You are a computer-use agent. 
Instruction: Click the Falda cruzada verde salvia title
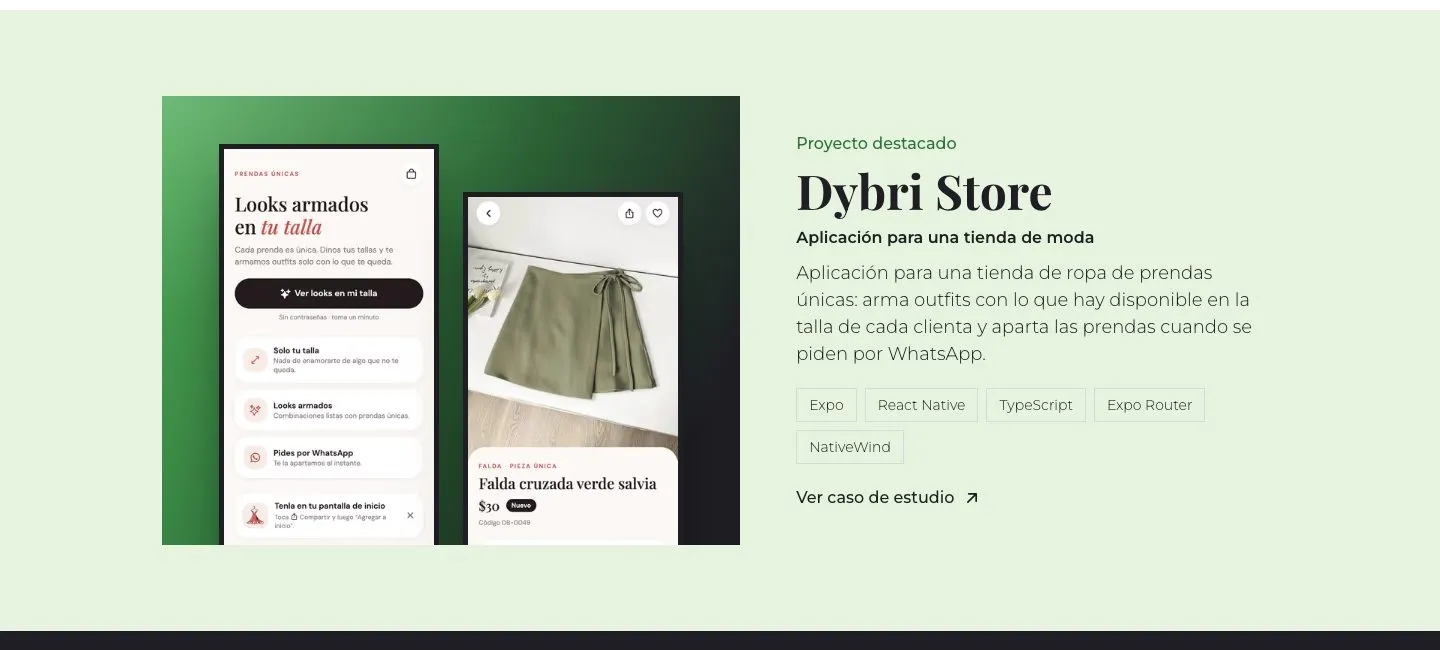567,484
